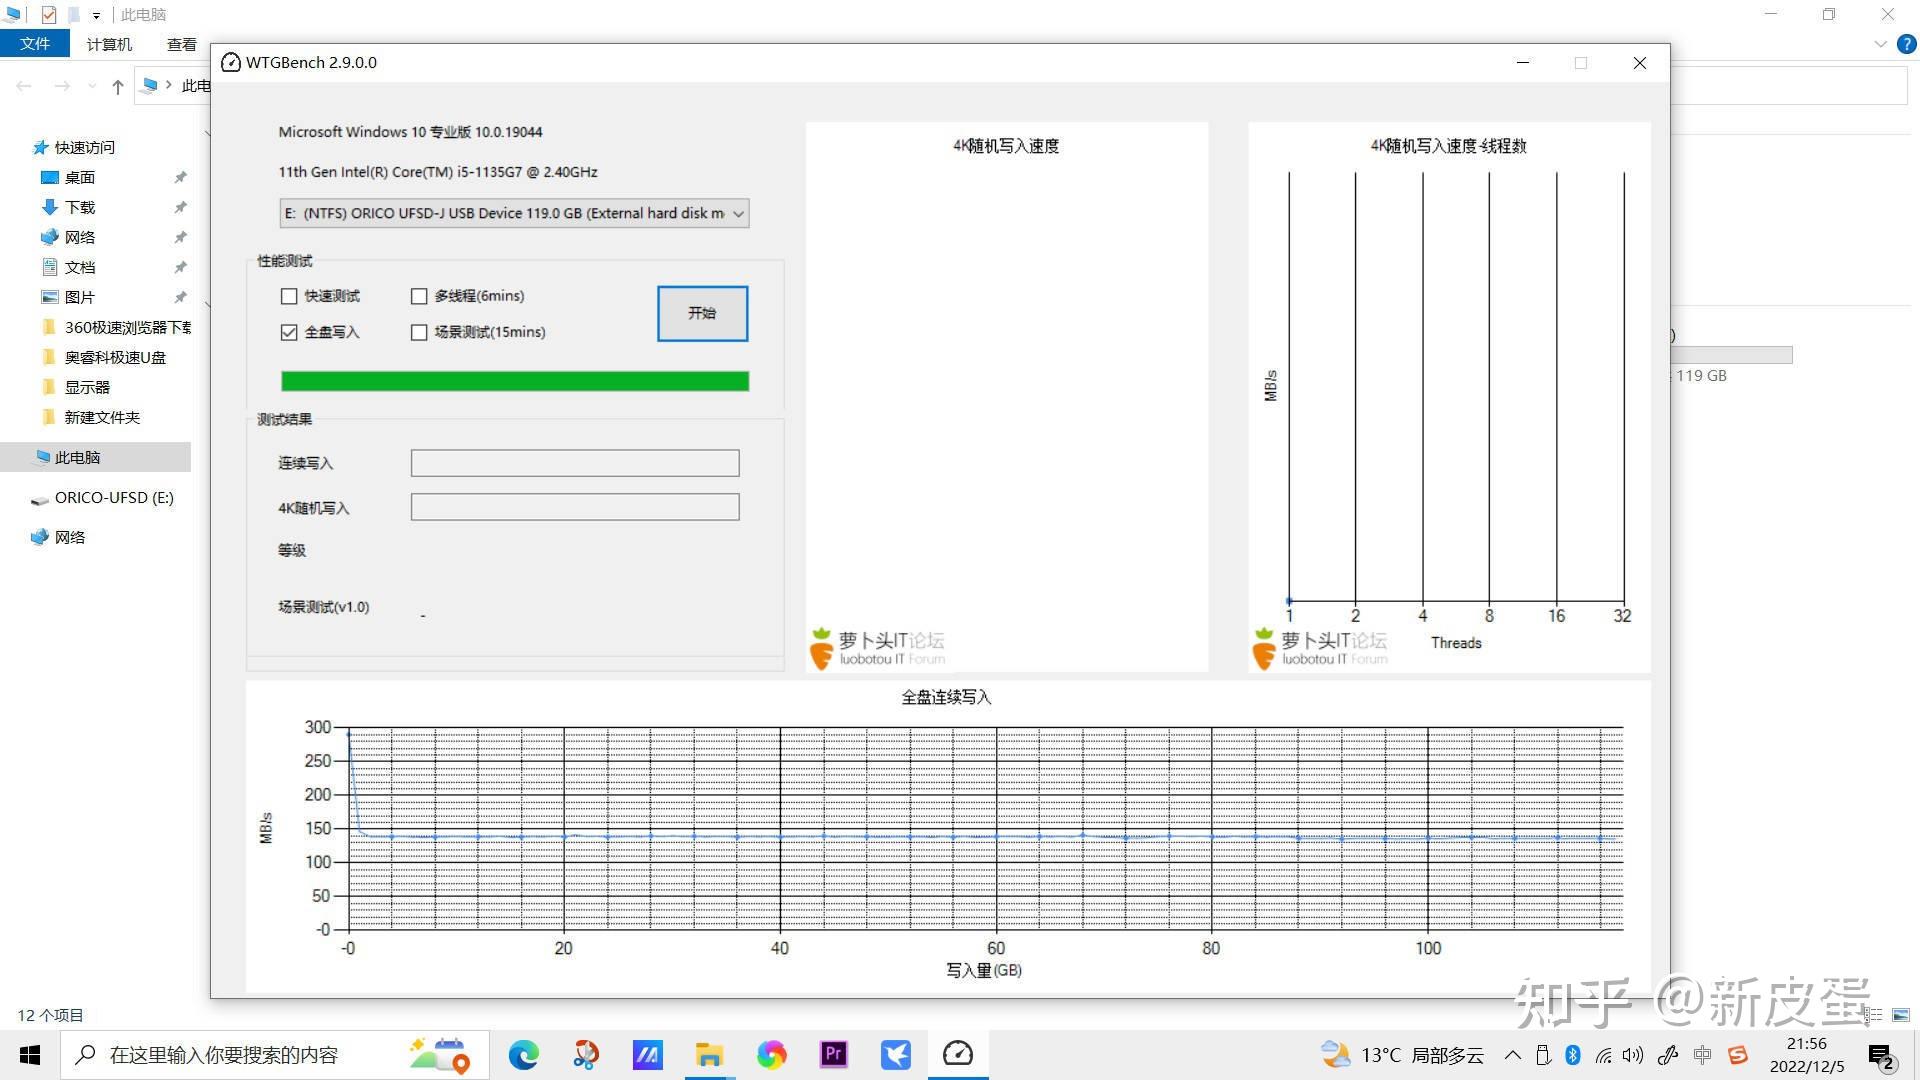Open the 文件 menu tab
Image resolution: width=1920 pixels, height=1080 pixels.
pos(34,44)
